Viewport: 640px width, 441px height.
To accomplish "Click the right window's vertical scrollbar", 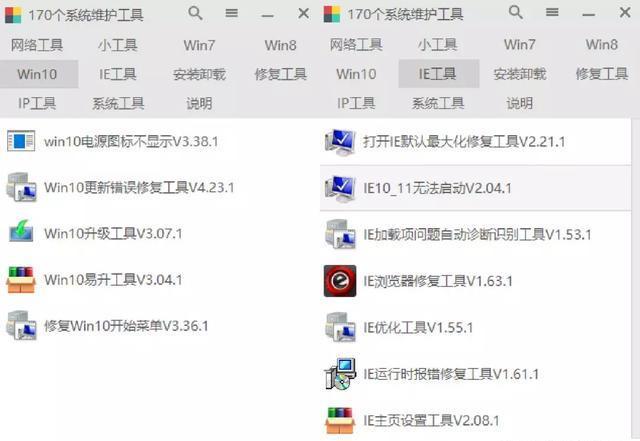I will point(636,280).
